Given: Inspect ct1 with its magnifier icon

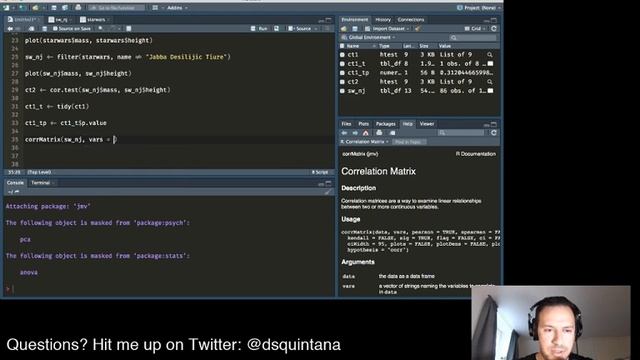Looking at the screenshot, I should tap(490, 54).
